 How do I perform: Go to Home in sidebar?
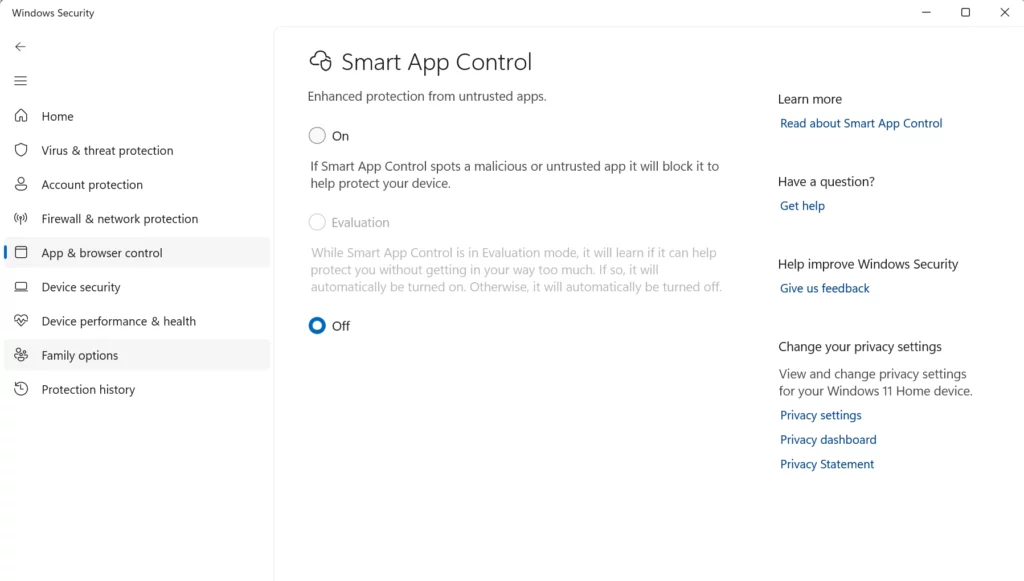[137, 116]
